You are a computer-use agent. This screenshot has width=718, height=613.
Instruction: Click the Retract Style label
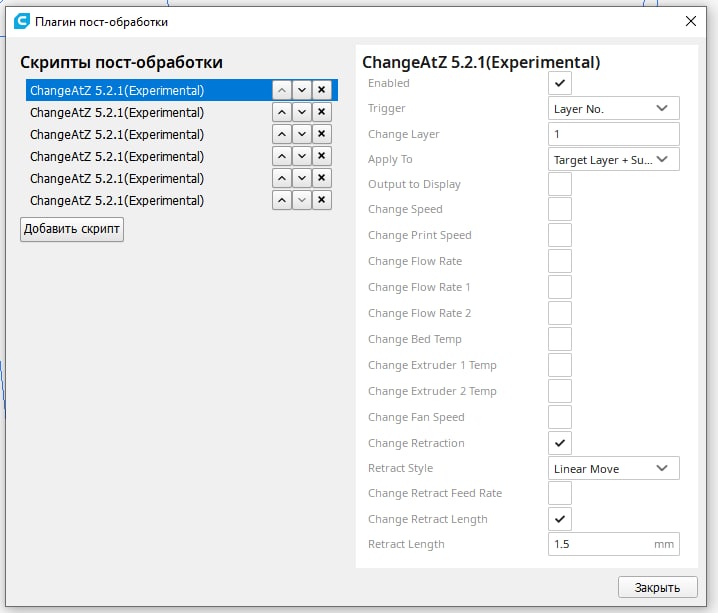point(400,468)
